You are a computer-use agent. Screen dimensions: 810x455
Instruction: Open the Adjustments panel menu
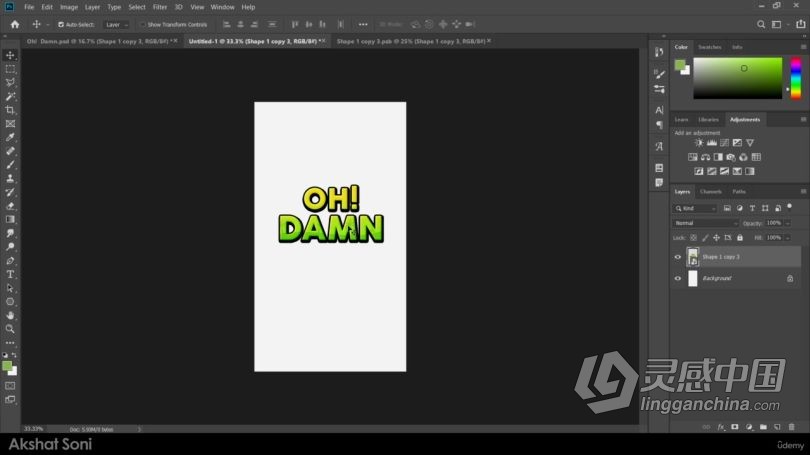(x=803, y=119)
